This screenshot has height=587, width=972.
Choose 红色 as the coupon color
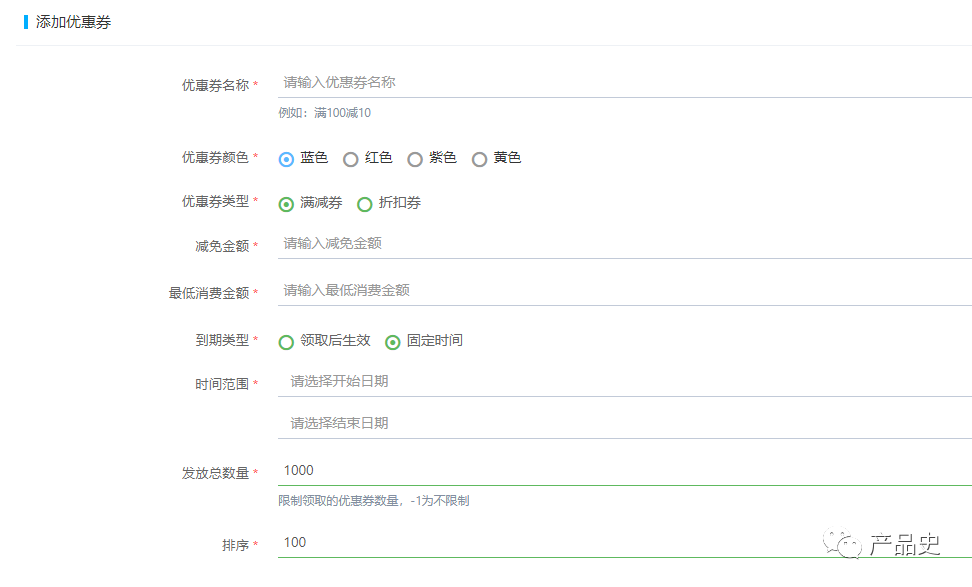pyautogui.click(x=351, y=159)
